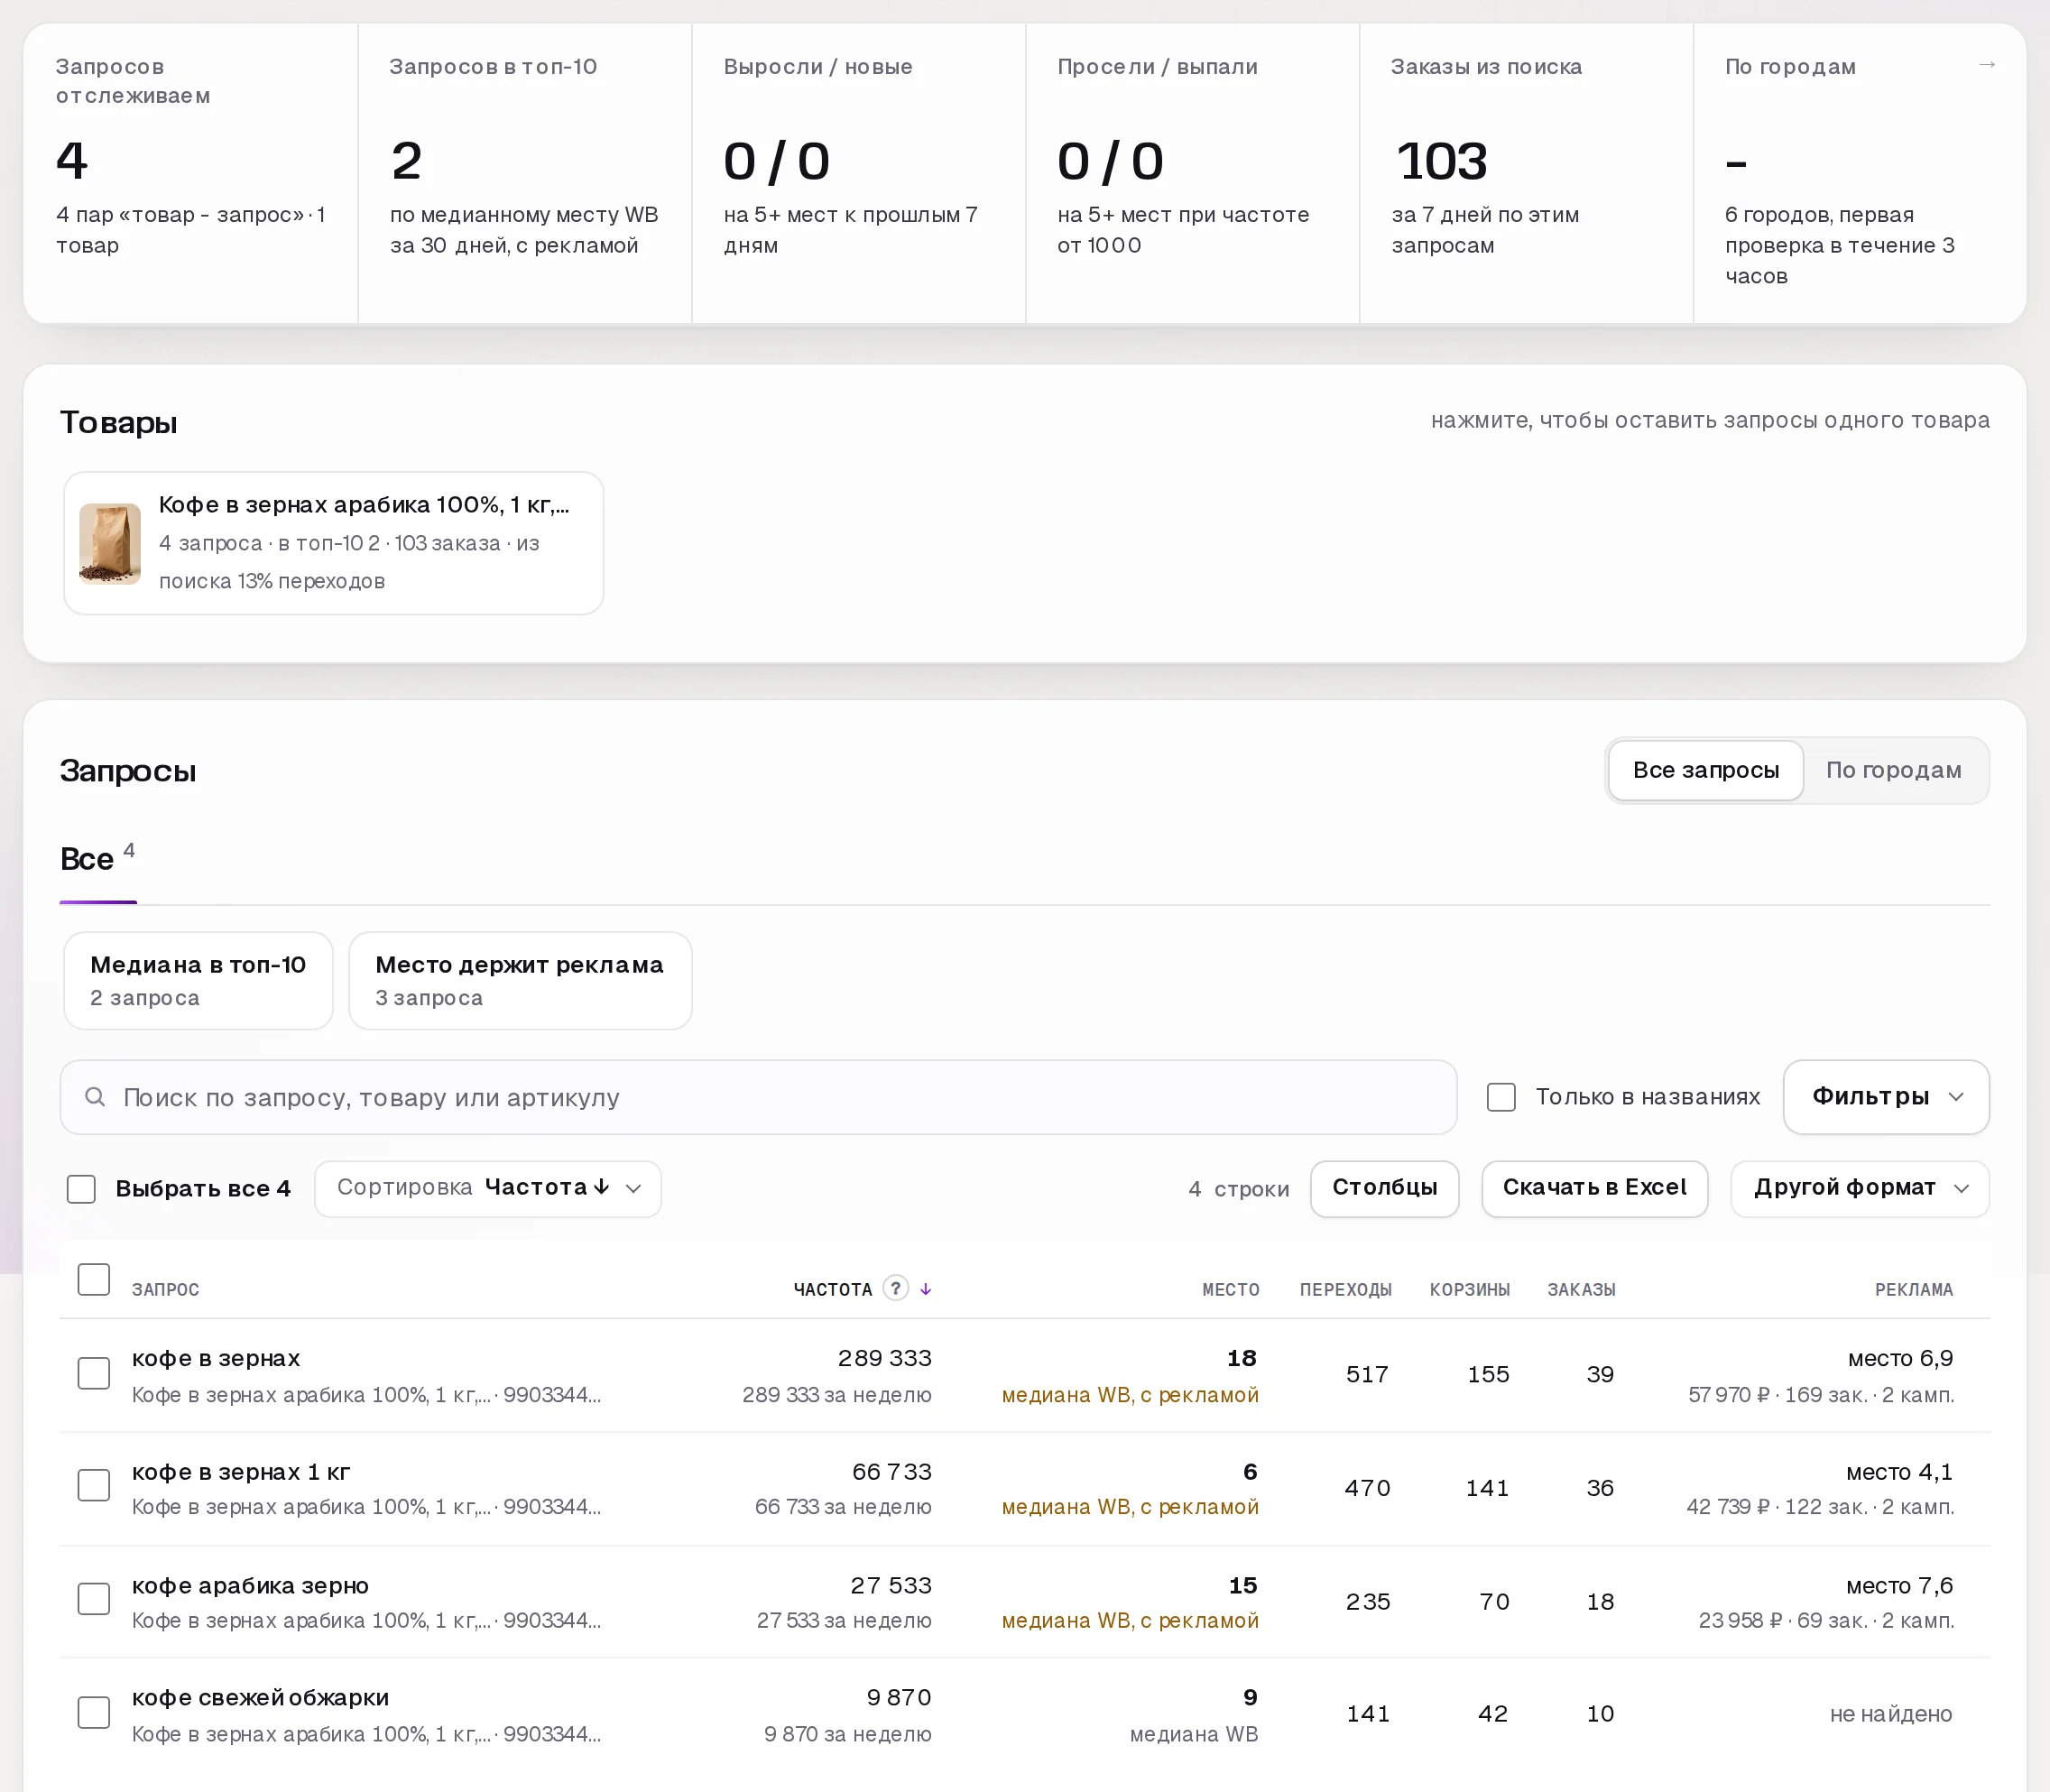Image resolution: width=2050 pixels, height=1792 pixels.
Task: Click не найдено in the Реклама column
Action: [x=1891, y=1713]
